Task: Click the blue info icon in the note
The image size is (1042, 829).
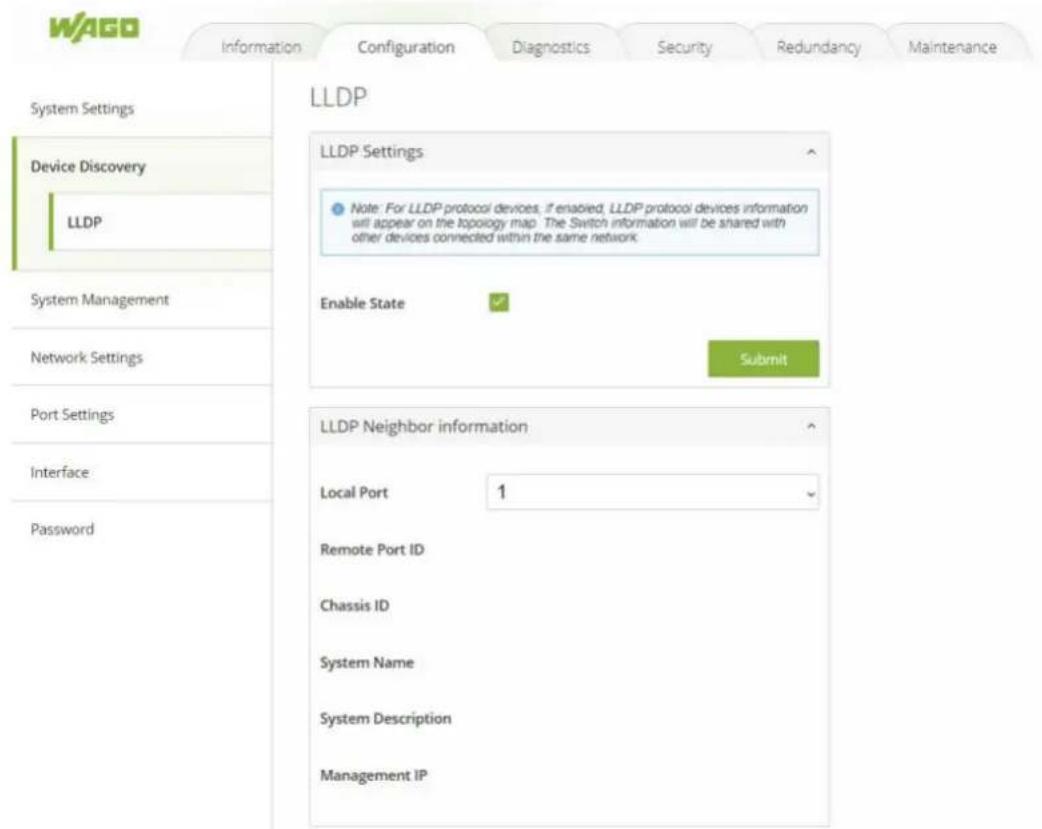Action: click(338, 209)
